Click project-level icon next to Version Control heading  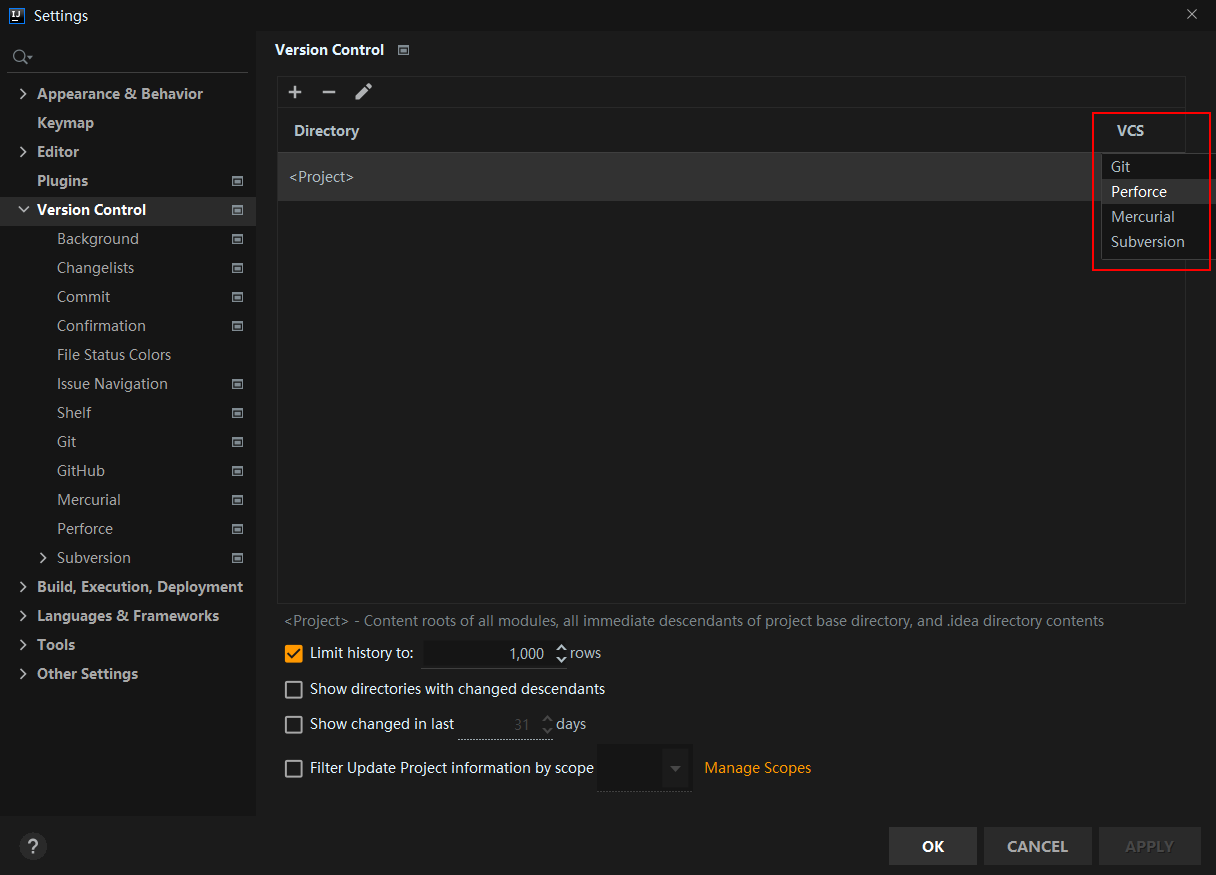[x=403, y=50]
